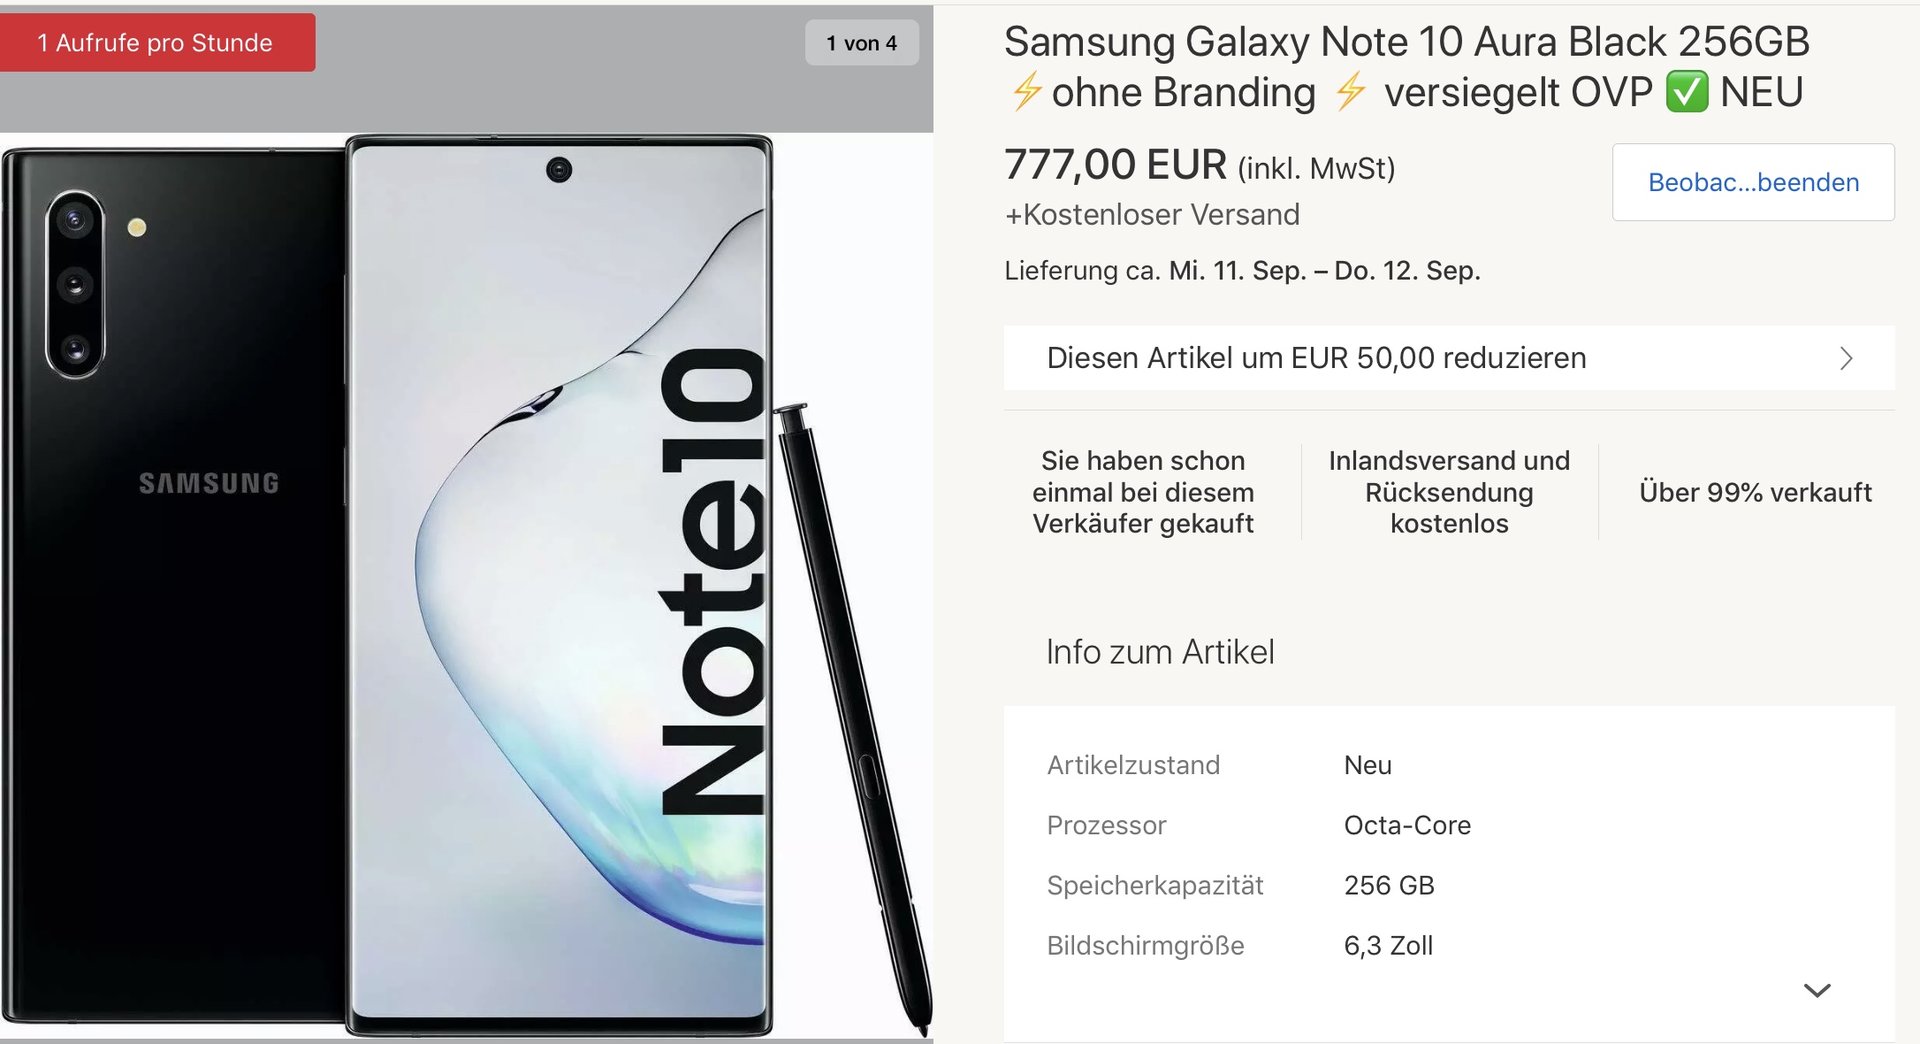The width and height of the screenshot is (1920, 1044).
Task: Click the second lightning bolt before versiegelt
Action: click(x=1350, y=92)
